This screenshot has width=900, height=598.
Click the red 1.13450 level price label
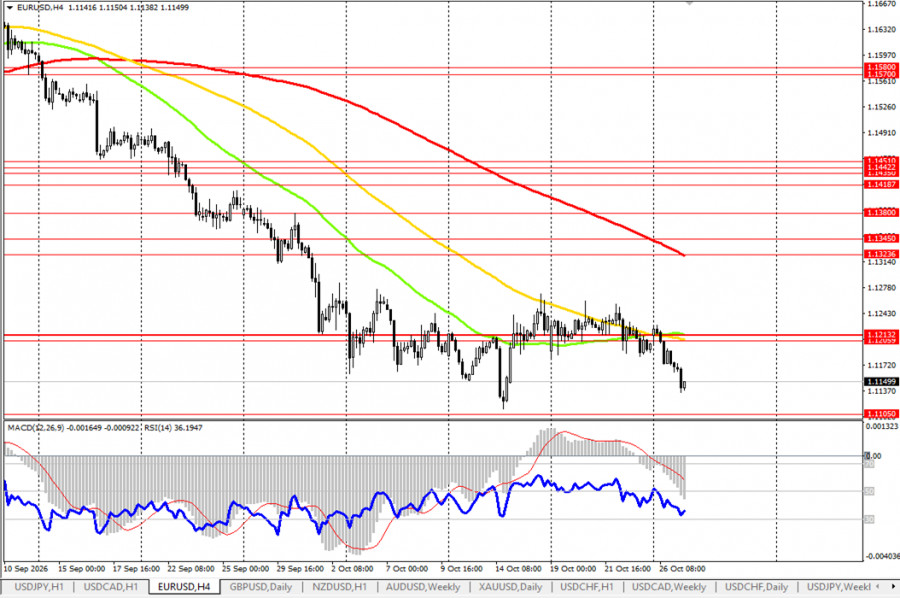881,238
